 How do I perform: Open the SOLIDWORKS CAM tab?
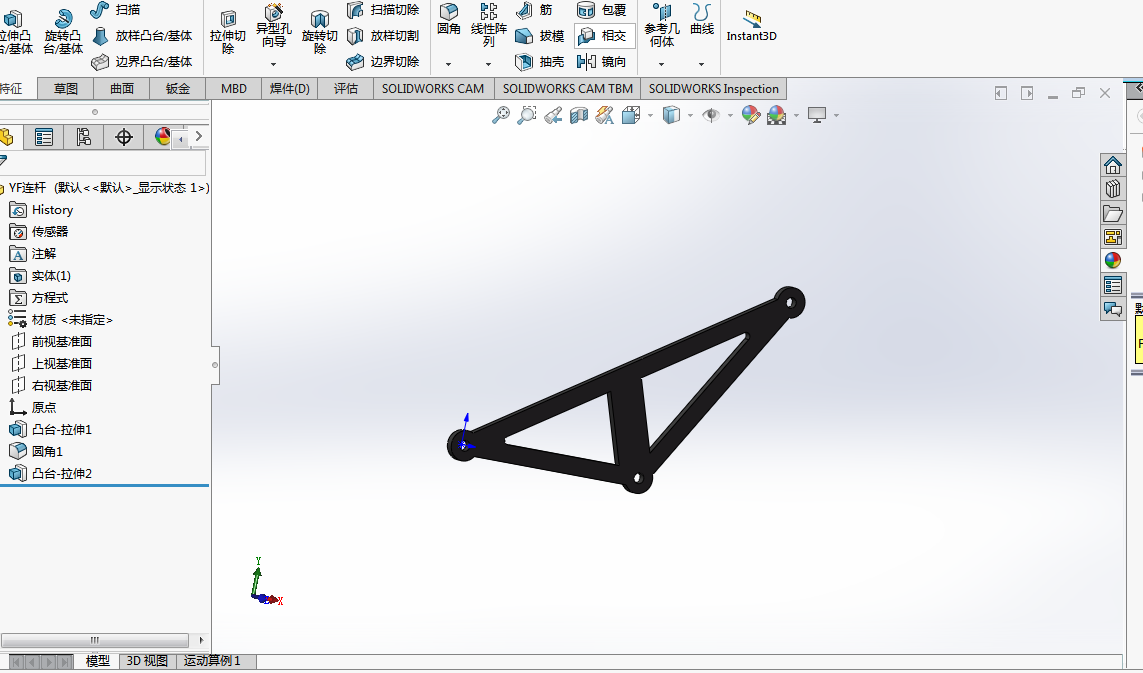pos(433,89)
